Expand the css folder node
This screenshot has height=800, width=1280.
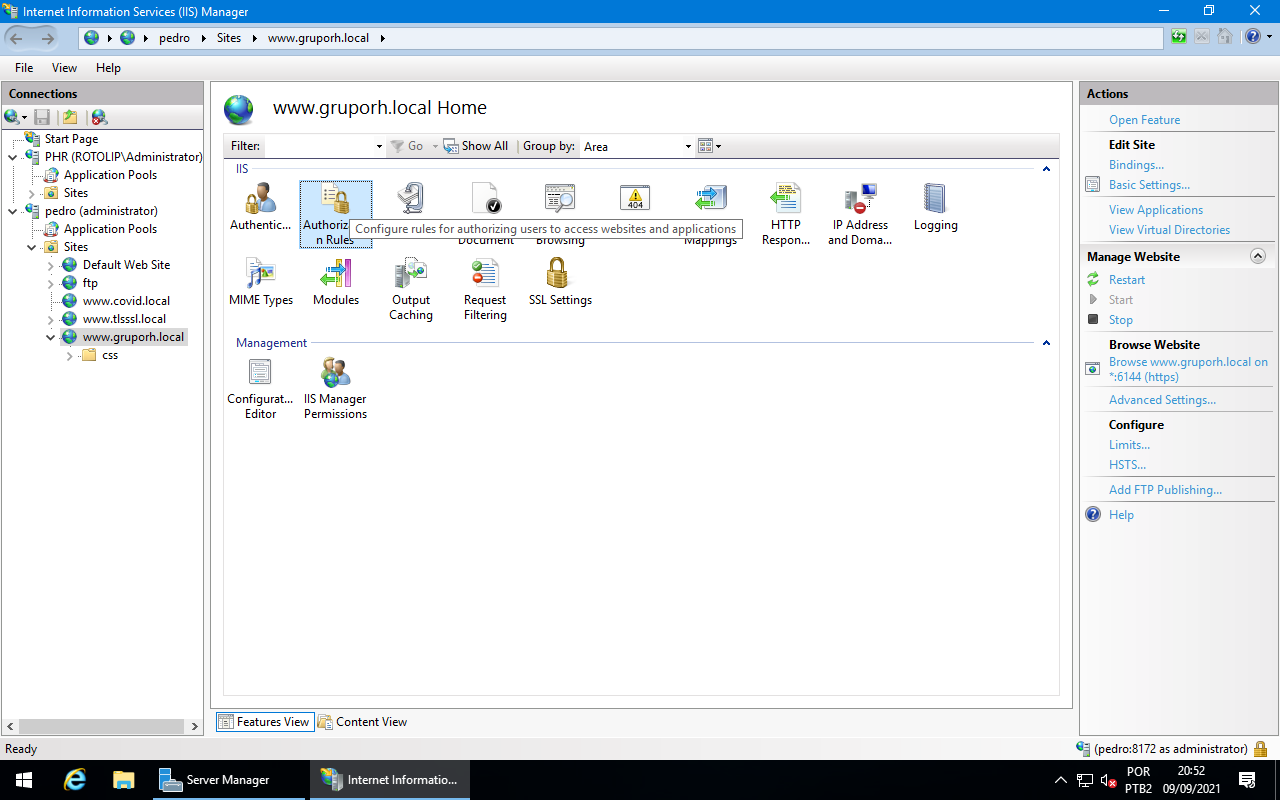pyautogui.click(x=70, y=356)
